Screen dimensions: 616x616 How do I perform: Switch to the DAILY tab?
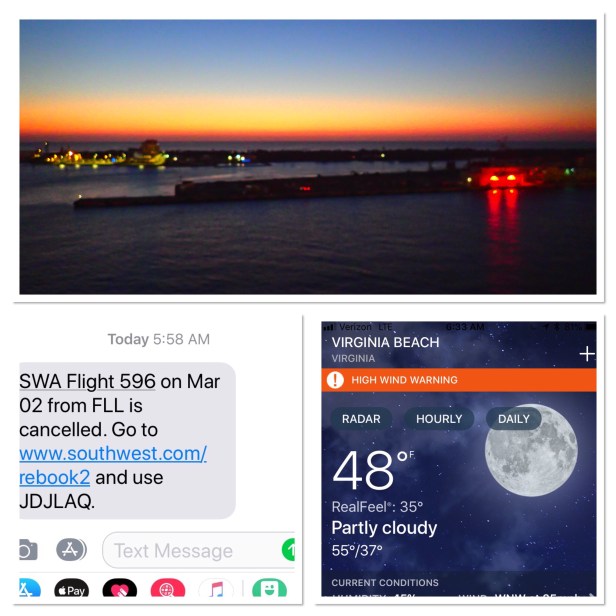(x=513, y=419)
